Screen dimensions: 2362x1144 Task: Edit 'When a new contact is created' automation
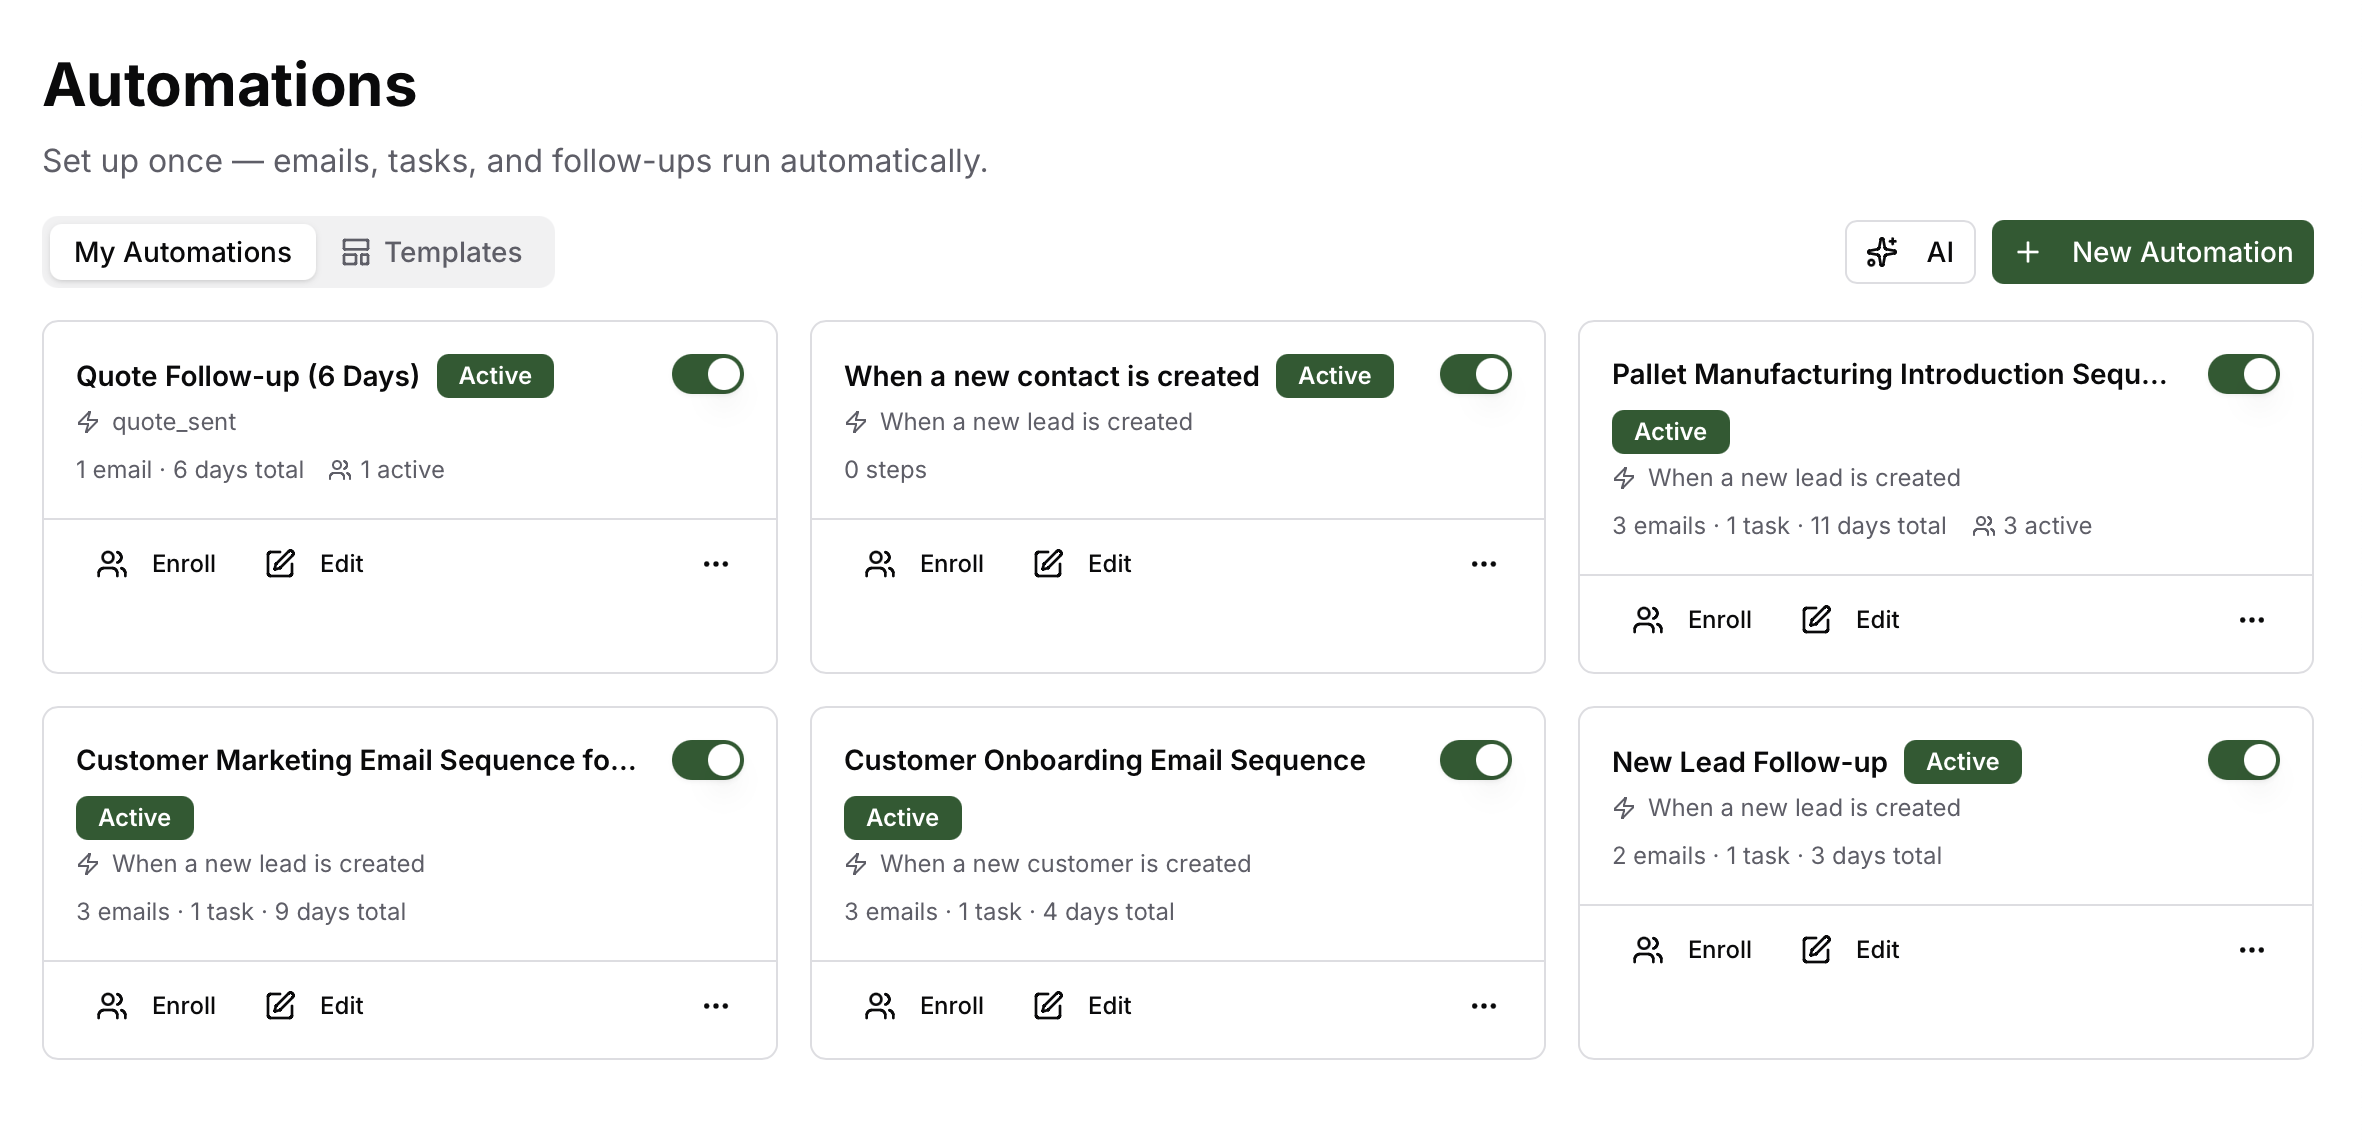tap(1083, 564)
